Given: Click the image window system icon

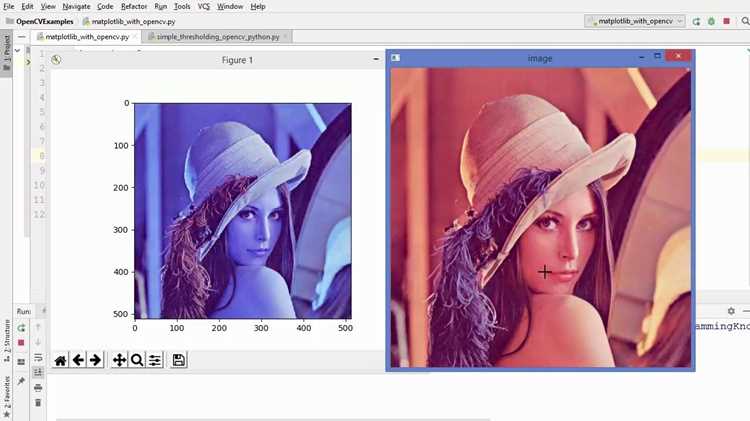Looking at the screenshot, I should pos(395,57).
